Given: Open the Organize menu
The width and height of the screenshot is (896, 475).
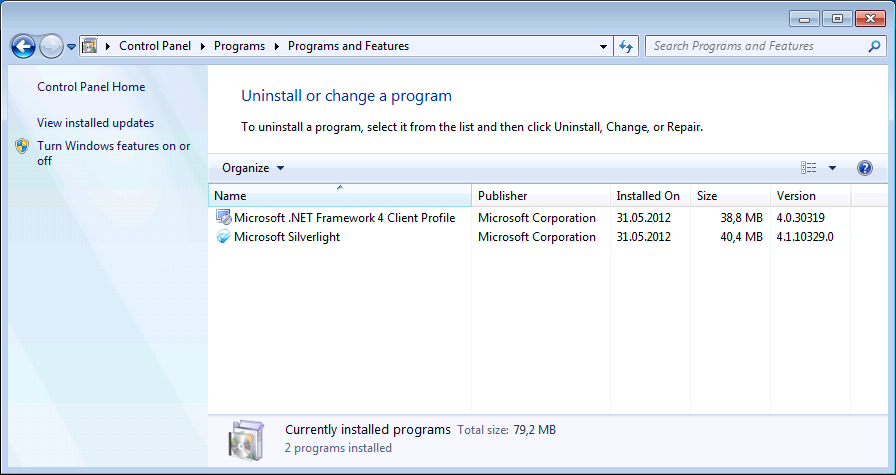Looking at the screenshot, I should click(x=253, y=168).
